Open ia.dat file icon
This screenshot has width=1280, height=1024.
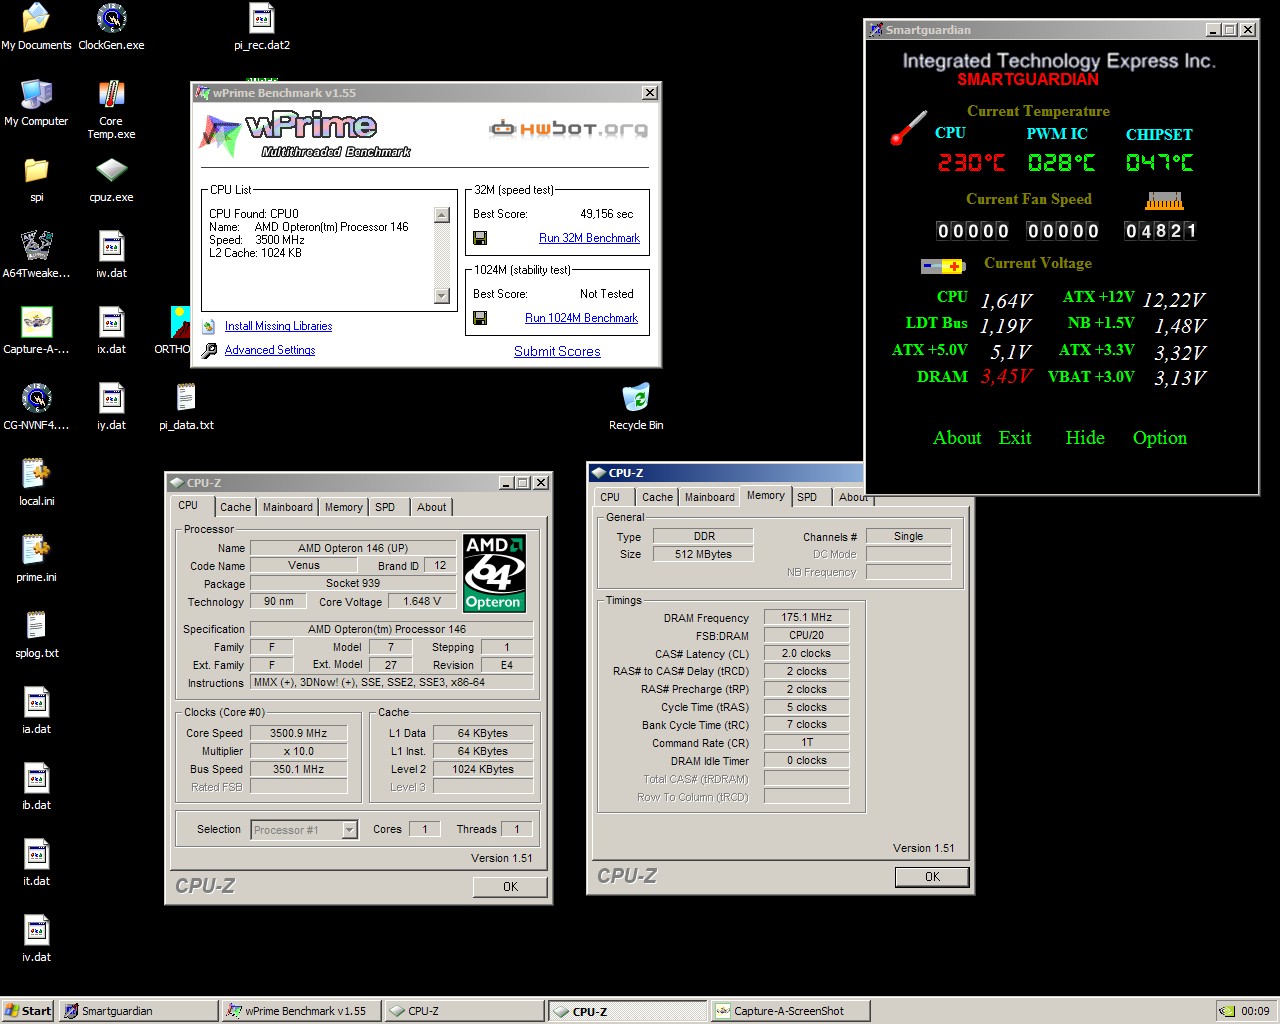(x=36, y=711)
